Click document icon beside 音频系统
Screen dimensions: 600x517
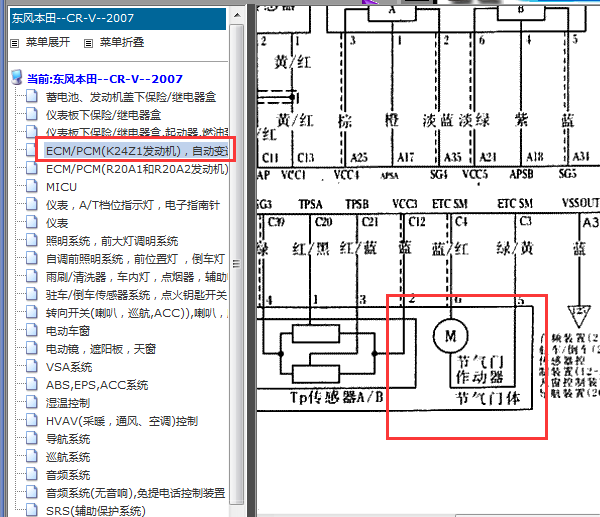pyautogui.click(x=32, y=474)
